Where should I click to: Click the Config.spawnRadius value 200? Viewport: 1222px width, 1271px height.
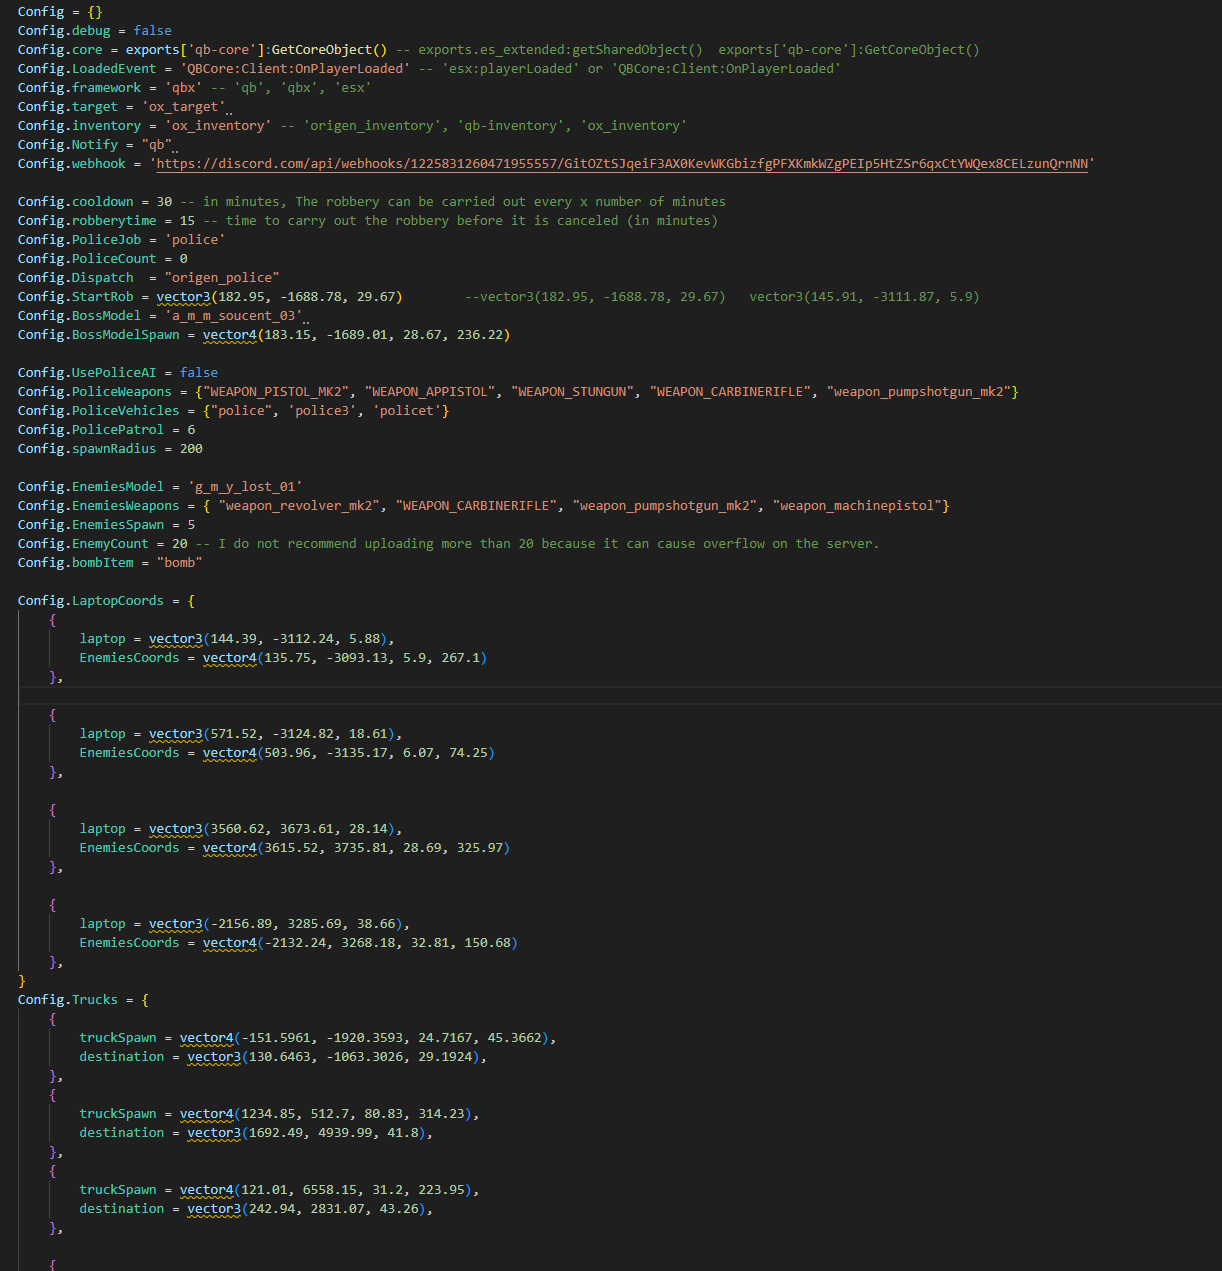point(191,449)
